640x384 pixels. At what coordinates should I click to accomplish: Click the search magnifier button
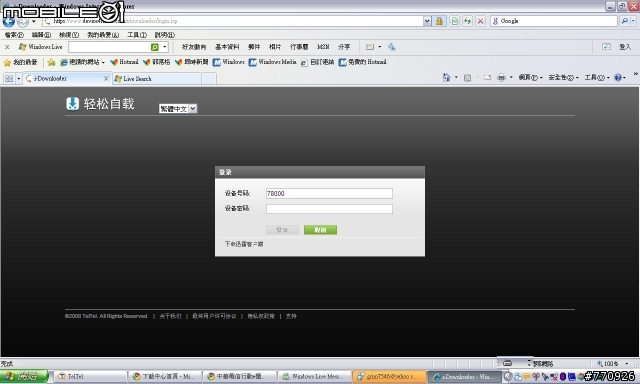coord(624,21)
